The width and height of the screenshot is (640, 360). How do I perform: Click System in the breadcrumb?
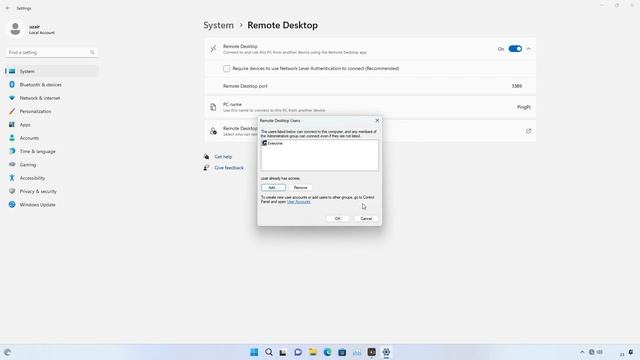pyautogui.click(x=218, y=25)
